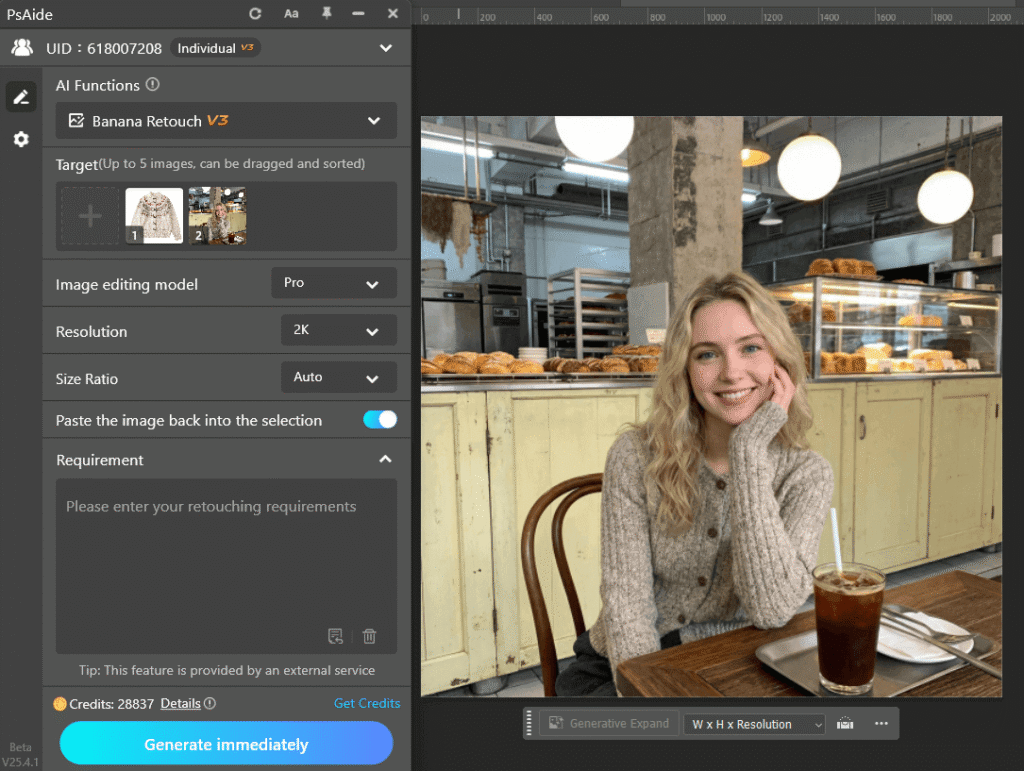Viewport: 1024px width, 771px height.
Task: Disable Paste the image back into the selection
Action: pos(378,420)
